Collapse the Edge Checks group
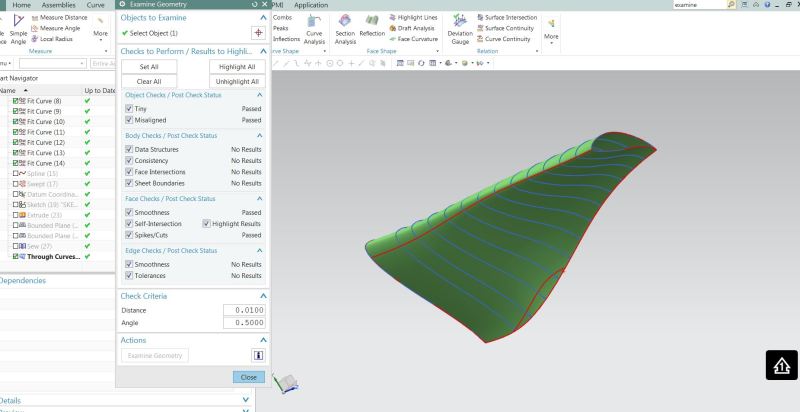Screen dimensions: 800x412 coord(259,251)
